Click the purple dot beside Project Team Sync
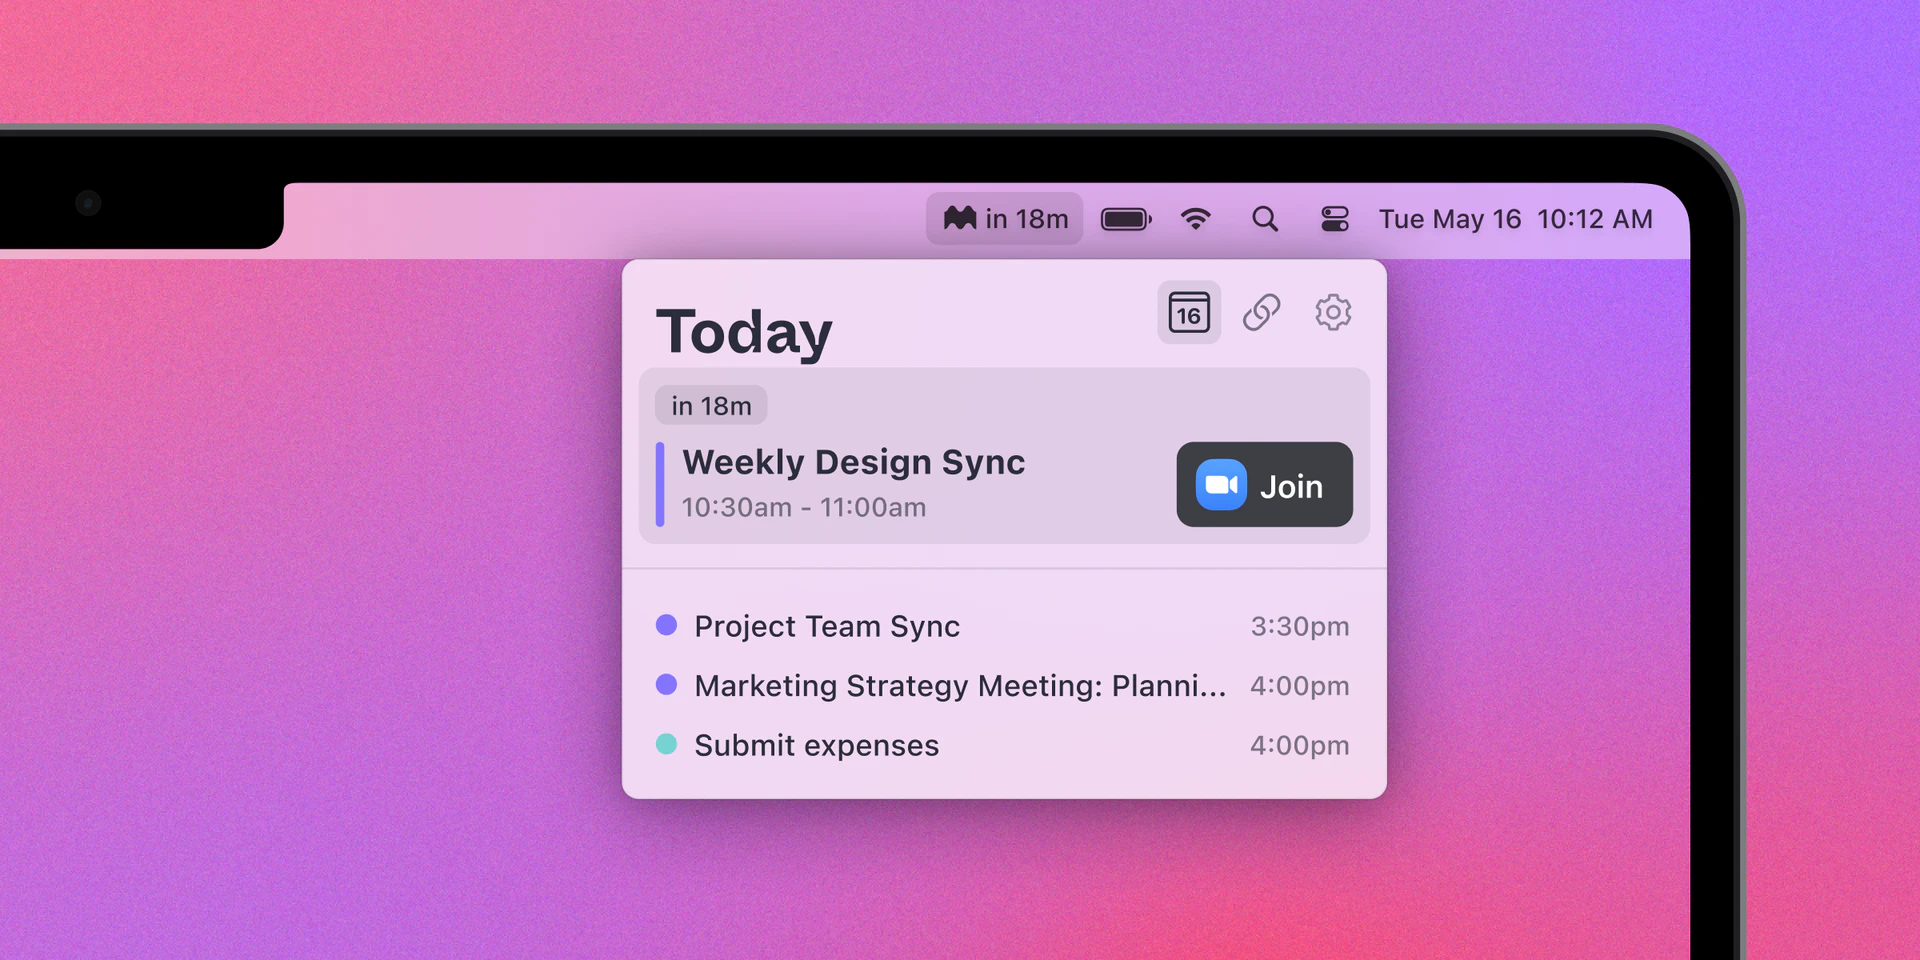Screen dimensions: 1920x960 point(666,625)
